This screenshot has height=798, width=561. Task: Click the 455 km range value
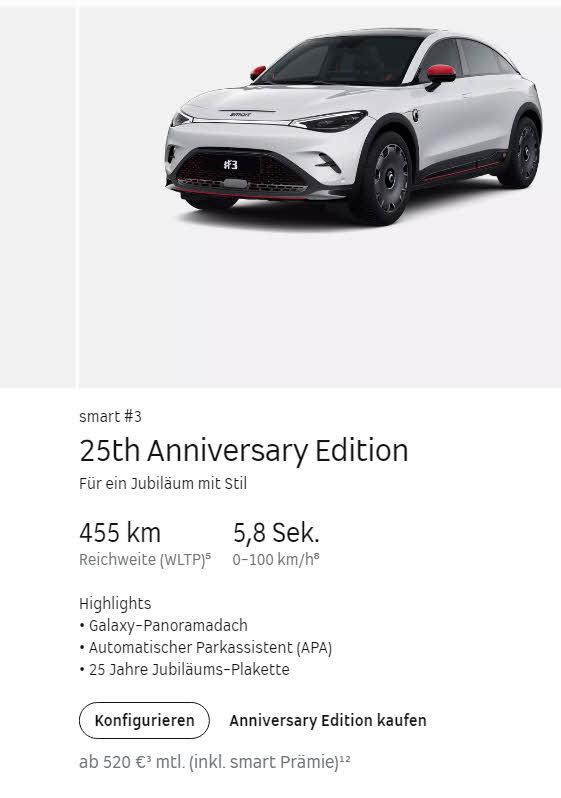[120, 533]
